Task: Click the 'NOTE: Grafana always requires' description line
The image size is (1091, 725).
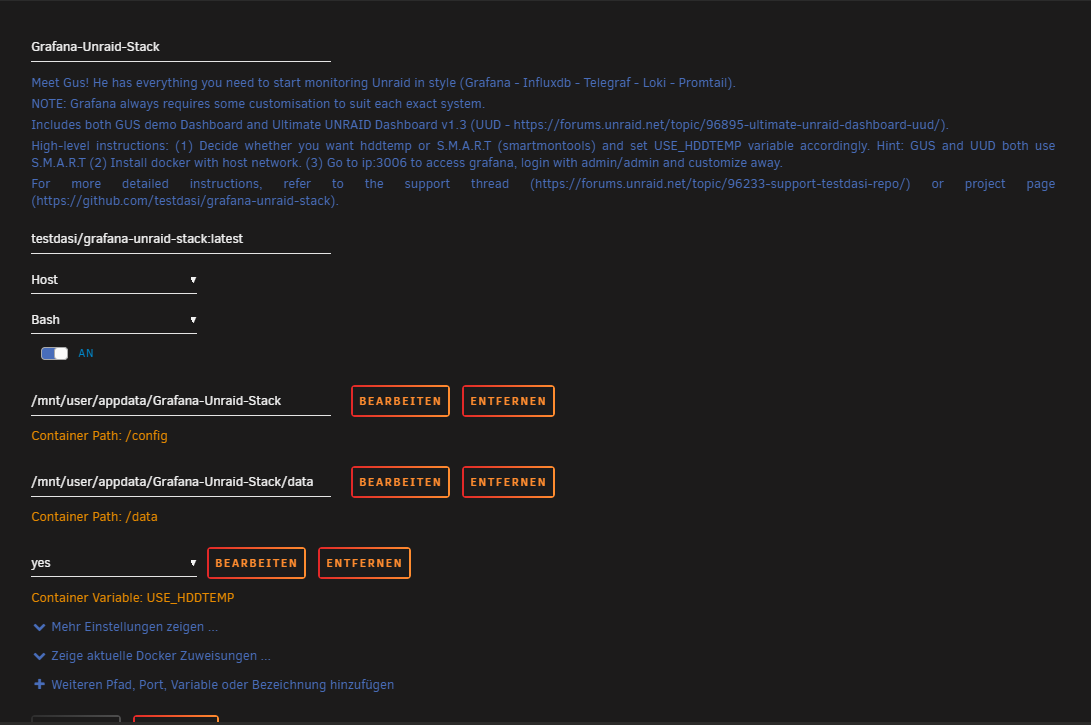Action: 258,104
